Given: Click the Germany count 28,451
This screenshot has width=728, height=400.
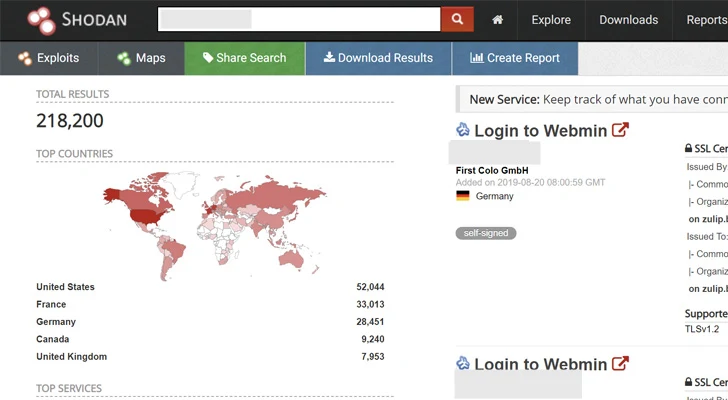Looking at the screenshot, I should click(x=370, y=322).
